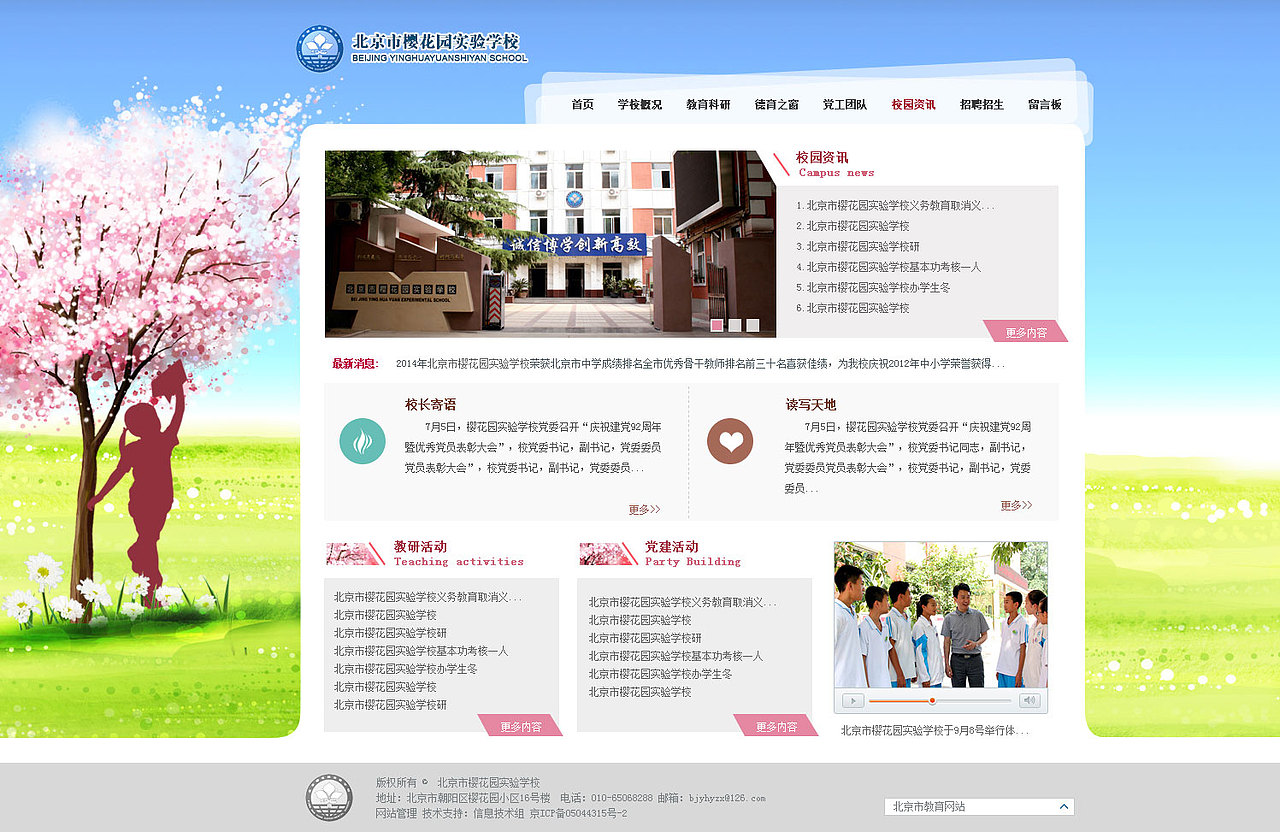Screen dimensions: 1280x832
Task: Click 更多内容 button under Teaching activities
Action: pos(520,726)
